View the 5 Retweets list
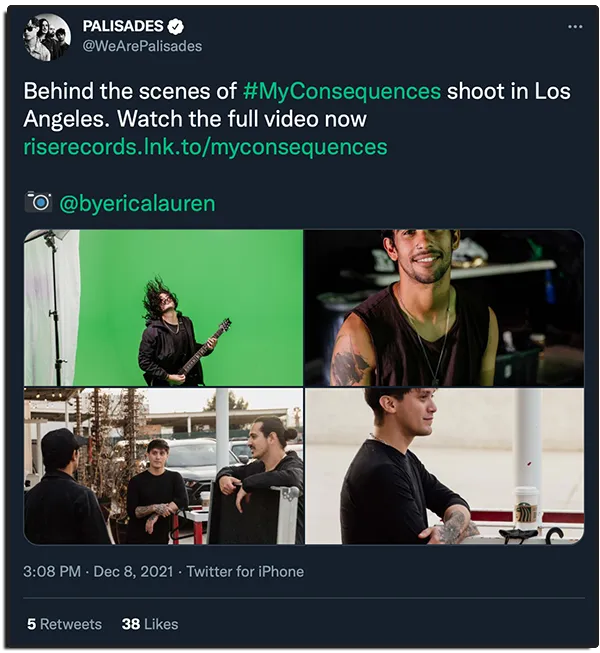Screen dimensions: 600x653 64,624
